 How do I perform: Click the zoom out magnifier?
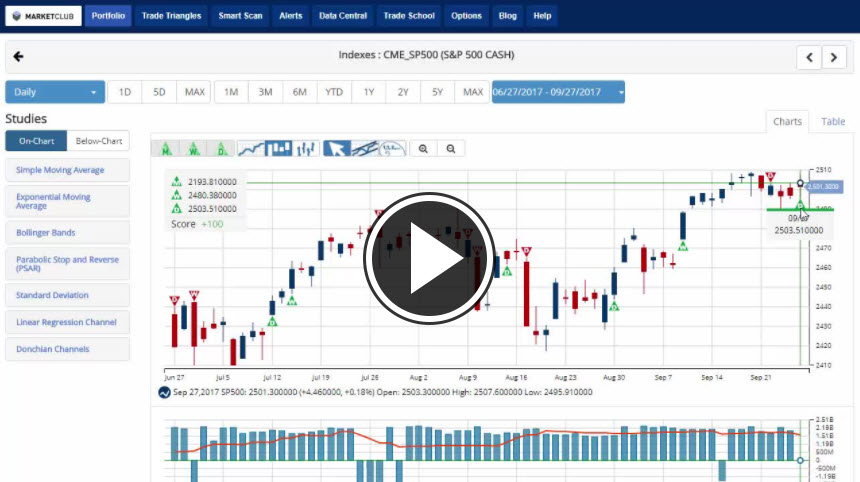452,148
